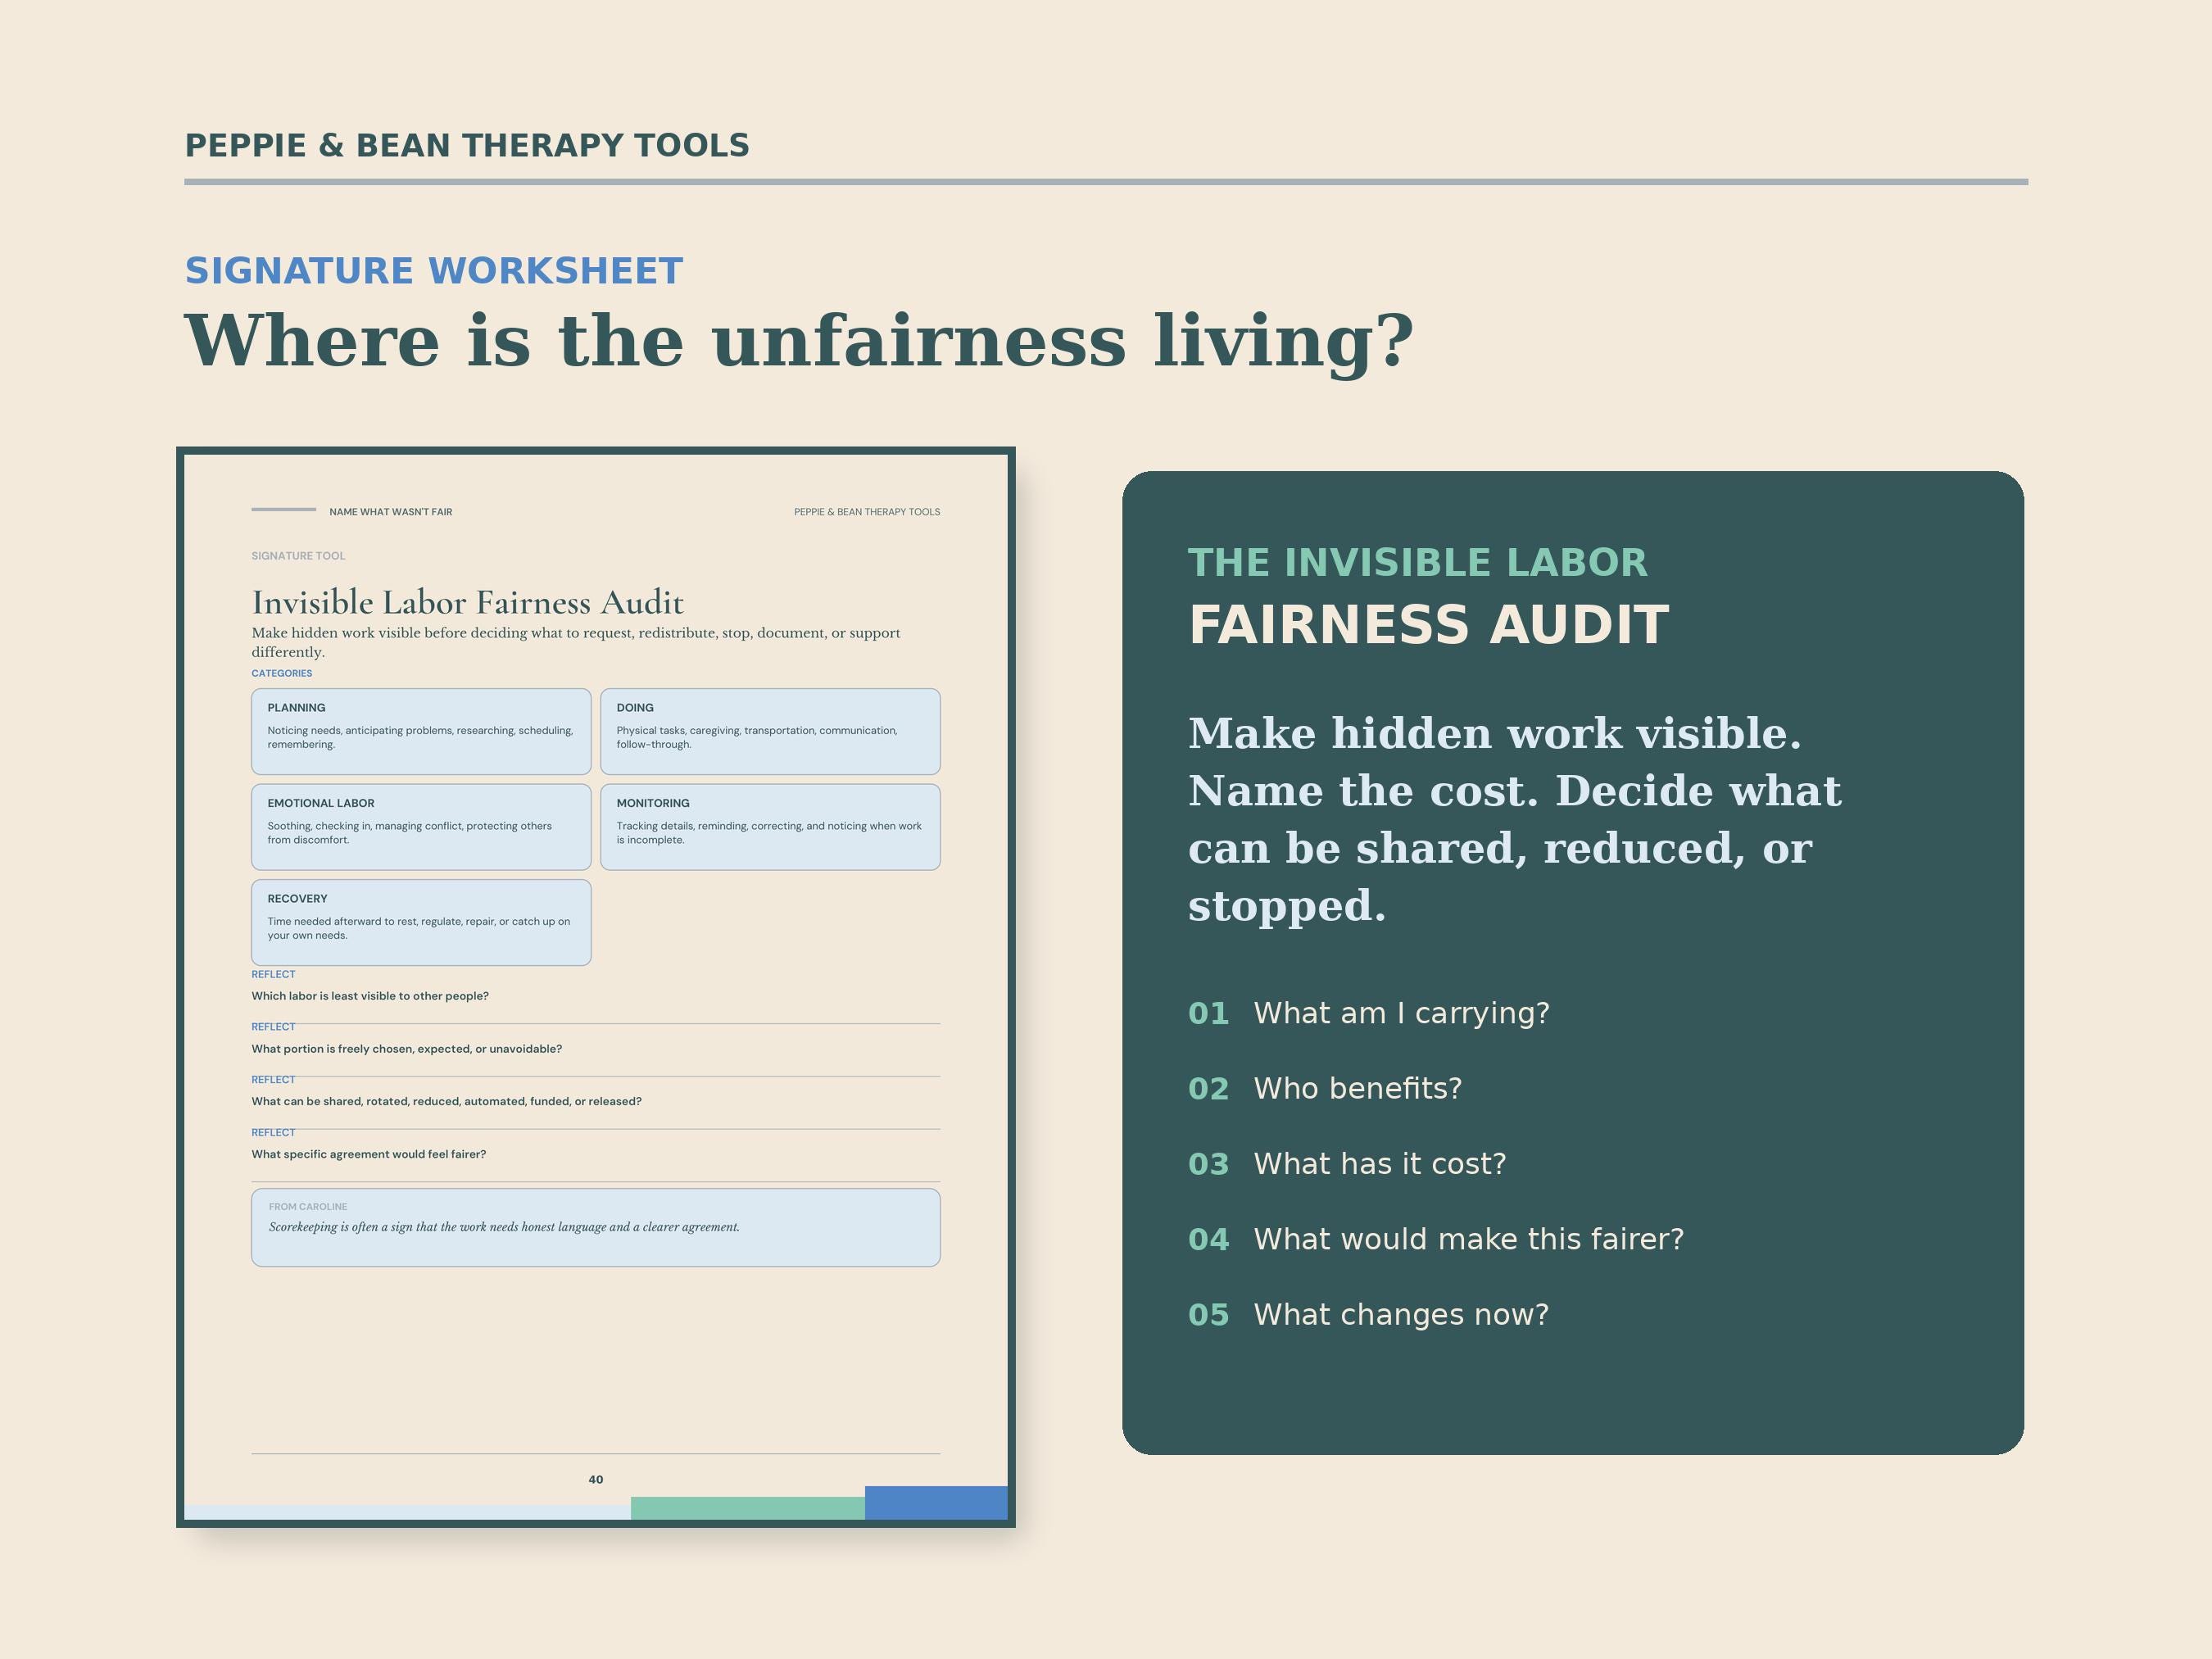The image size is (2212, 1659).
Task: Open the worksheet page thumbnail
Action: tap(596, 987)
